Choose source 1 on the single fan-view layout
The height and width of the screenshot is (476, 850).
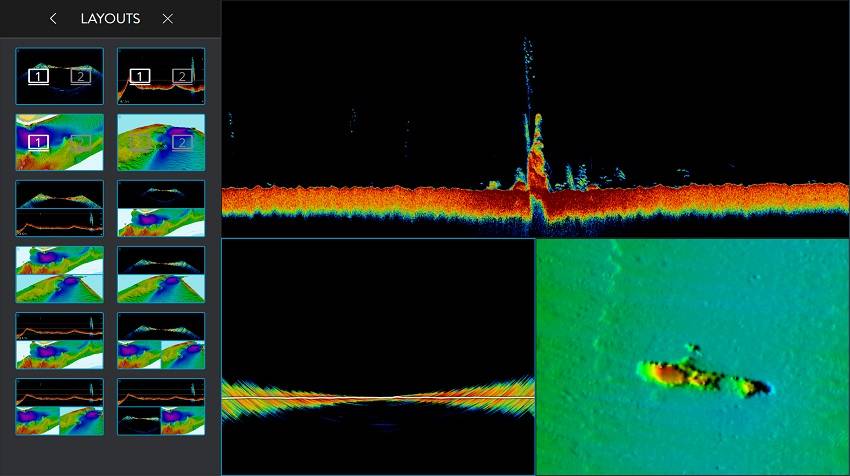[38, 76]
